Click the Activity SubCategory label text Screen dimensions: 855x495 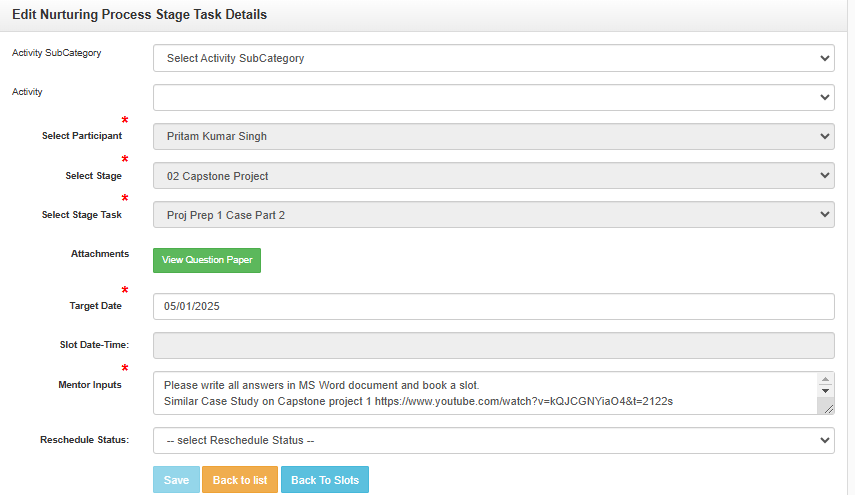(x=56, y=53)
